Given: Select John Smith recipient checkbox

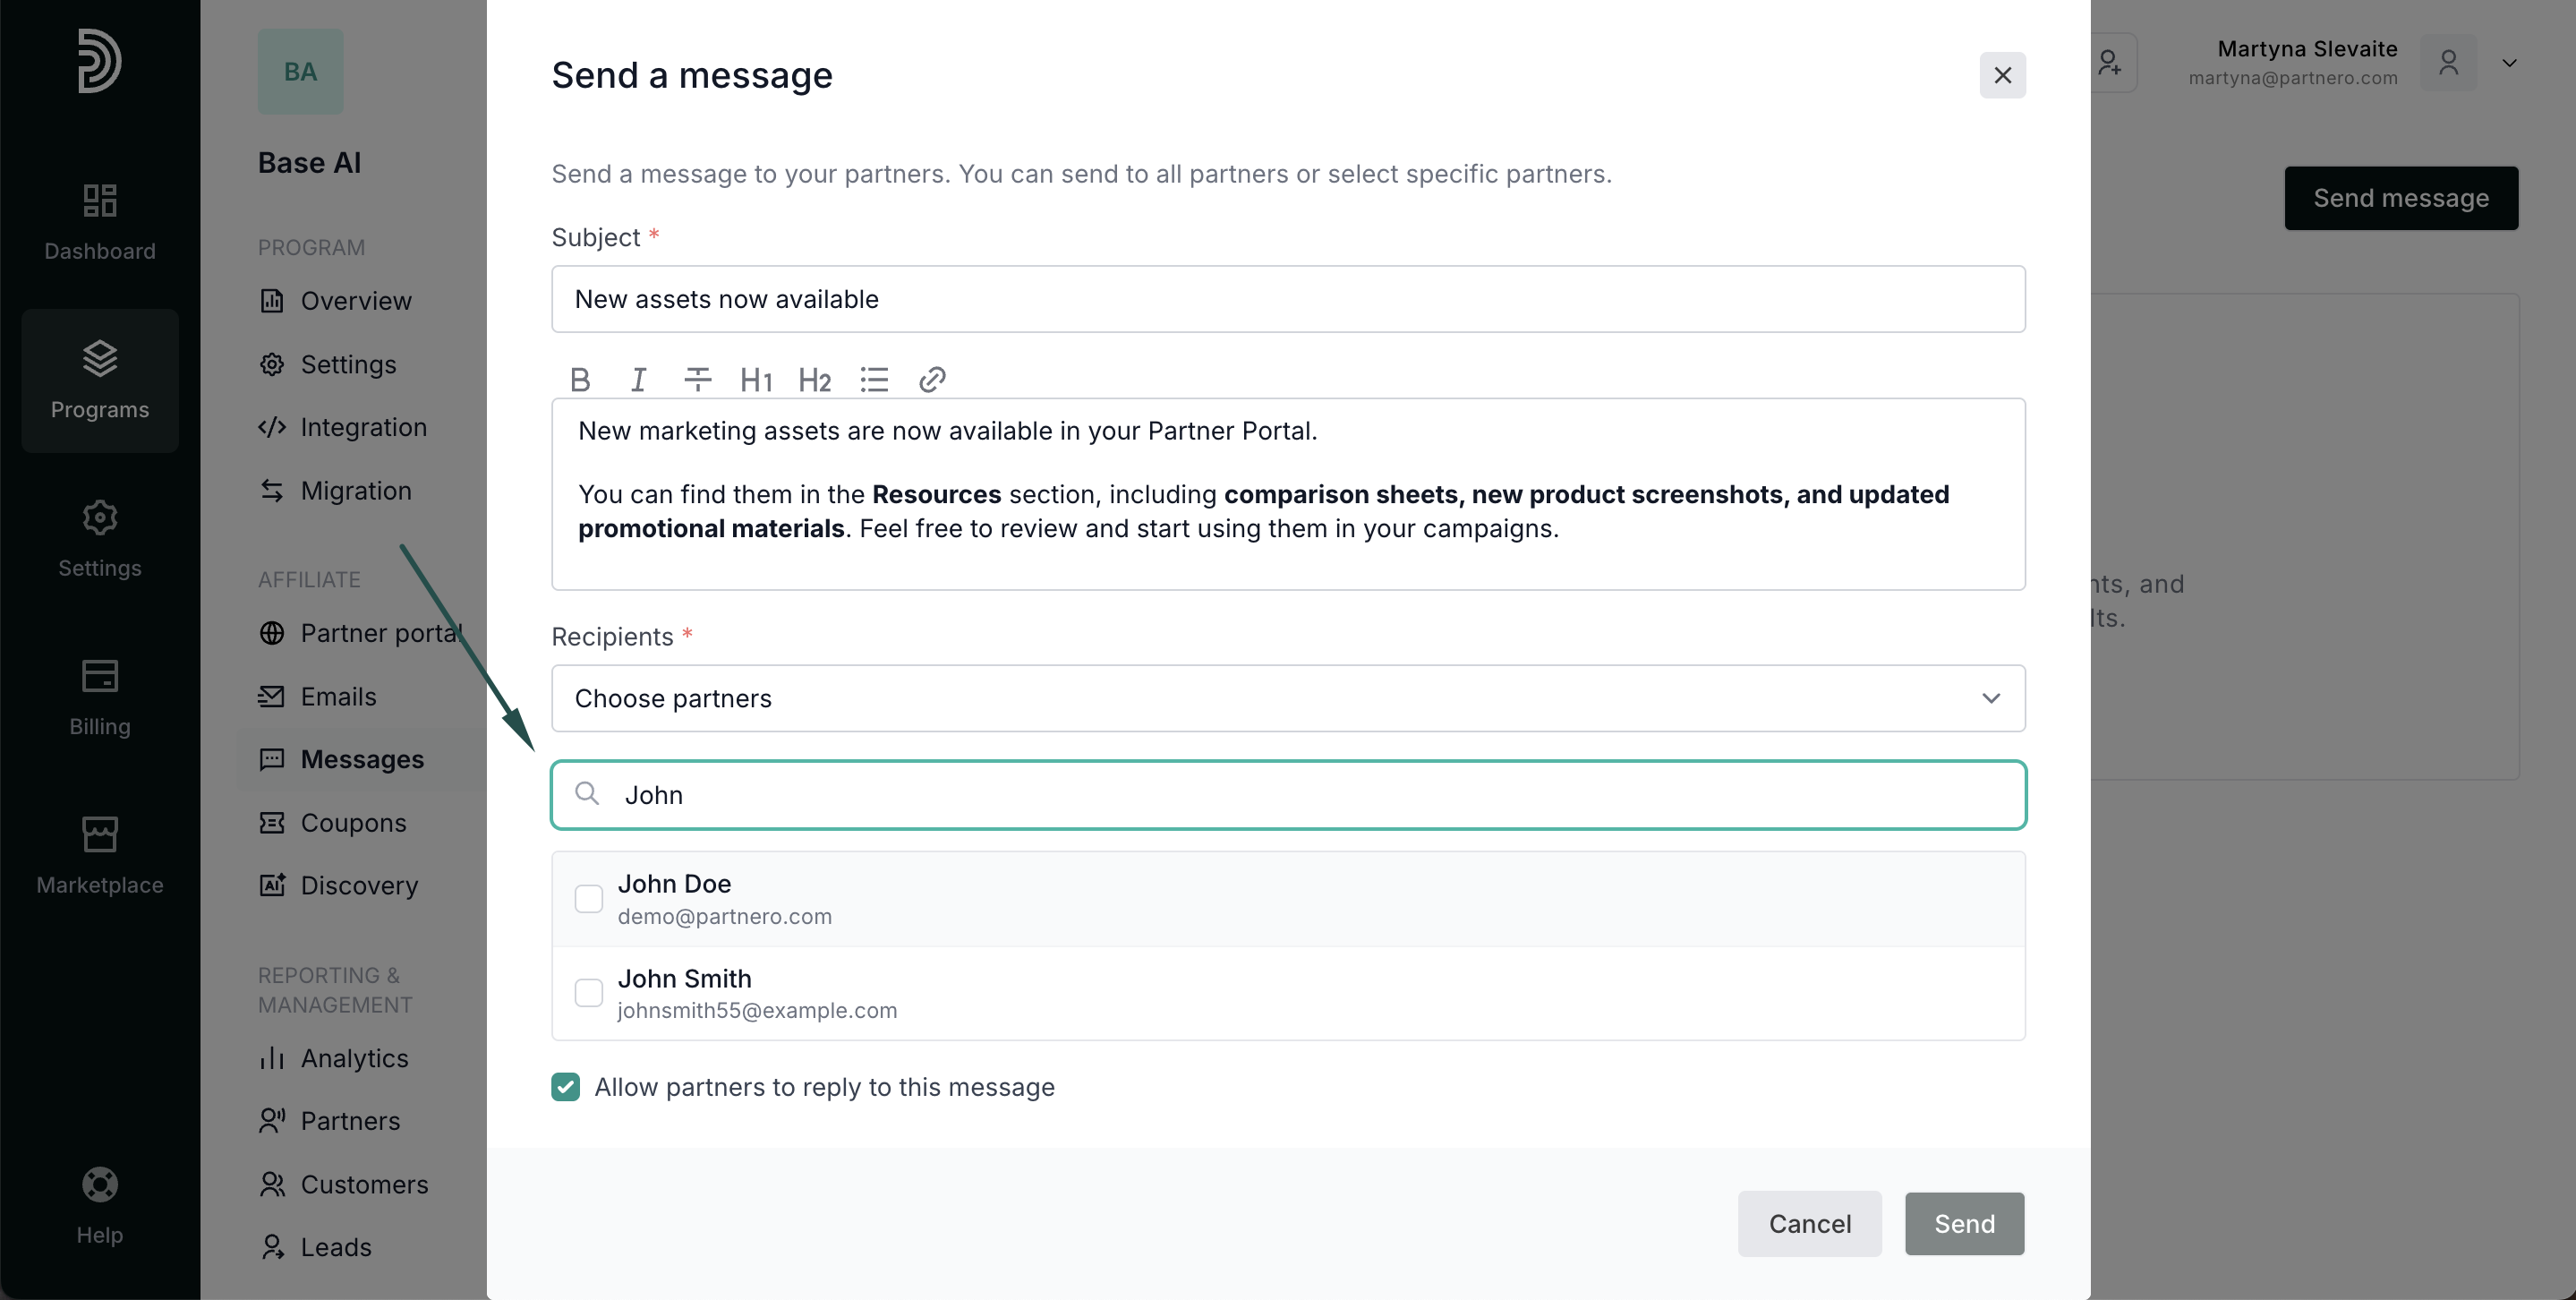Looking at the screenshot, I should pyautogui.click(x=589, y=992).
